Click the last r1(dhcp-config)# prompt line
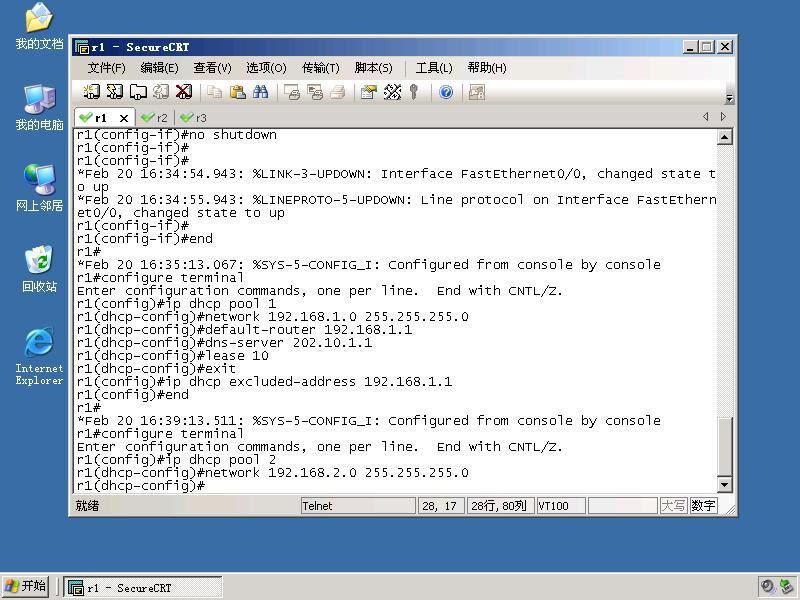This screenshot has height=600, width=800. pos(141,486)
